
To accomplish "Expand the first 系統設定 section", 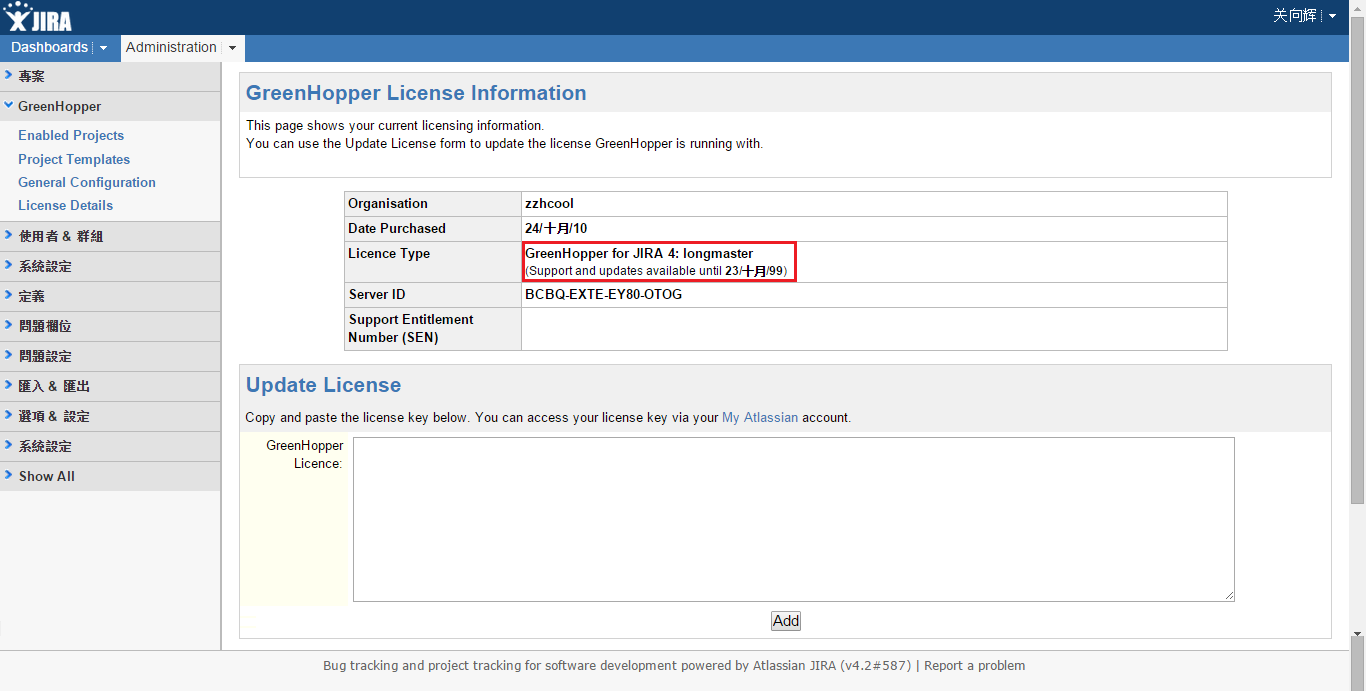I will click(x=110, y=266).
